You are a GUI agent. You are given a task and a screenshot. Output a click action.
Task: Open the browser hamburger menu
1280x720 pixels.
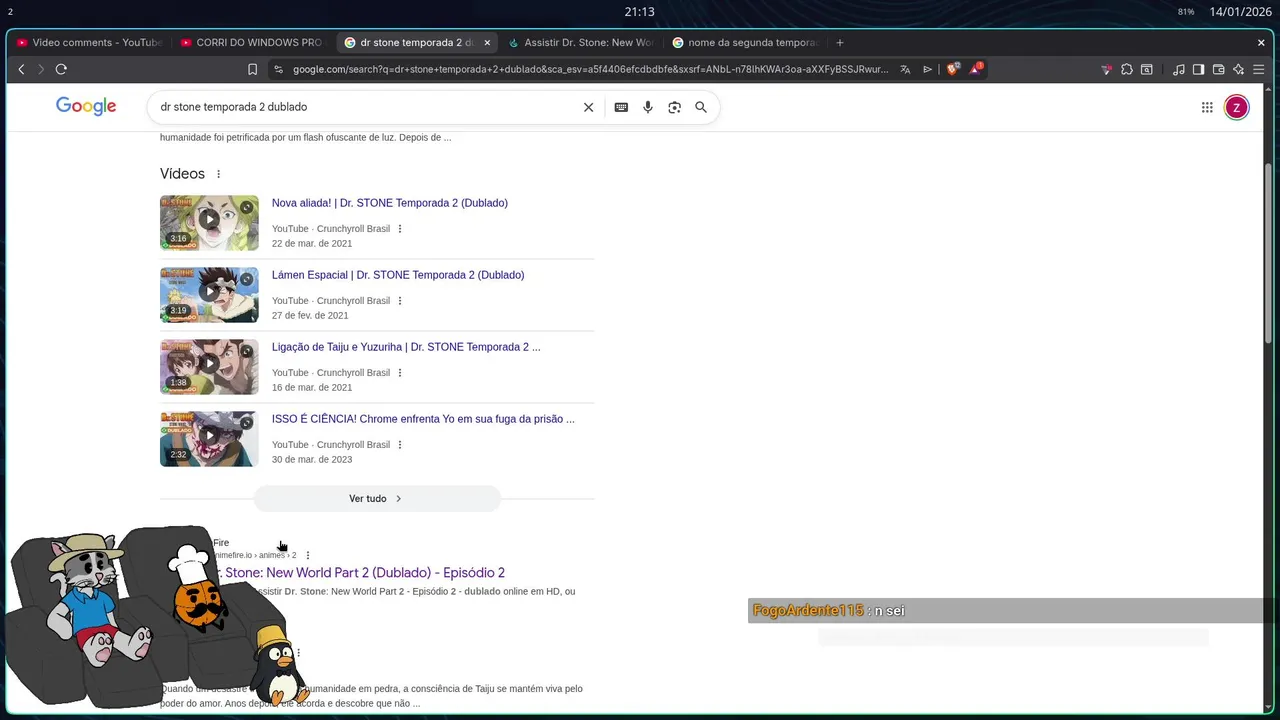(x=1258, y=69)
